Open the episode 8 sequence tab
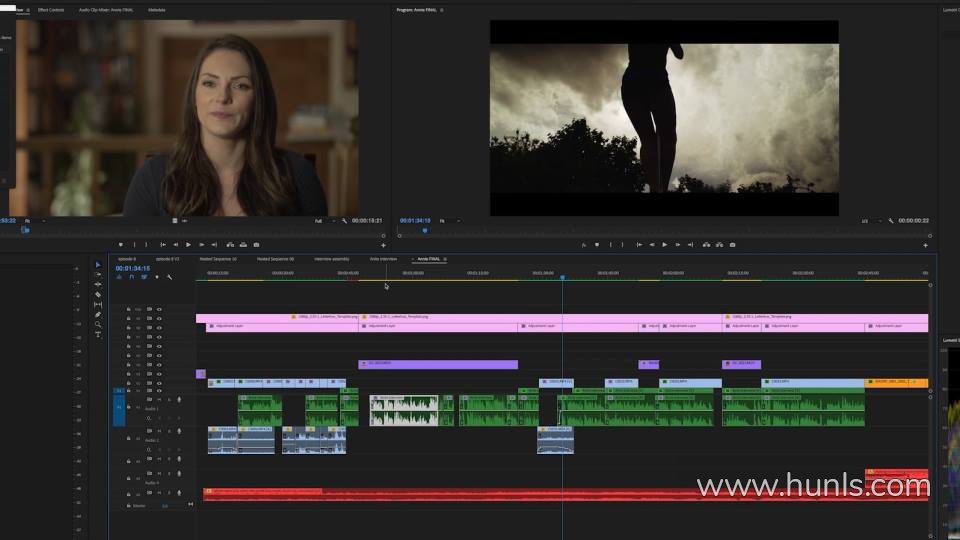Viewport: 960px width, 540px height. click(x=127, y=259)
